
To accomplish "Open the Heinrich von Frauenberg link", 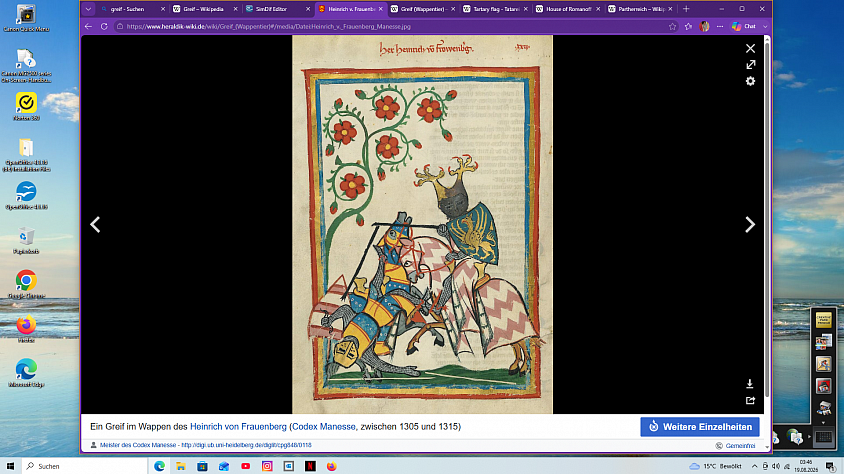I will point(238,427).
